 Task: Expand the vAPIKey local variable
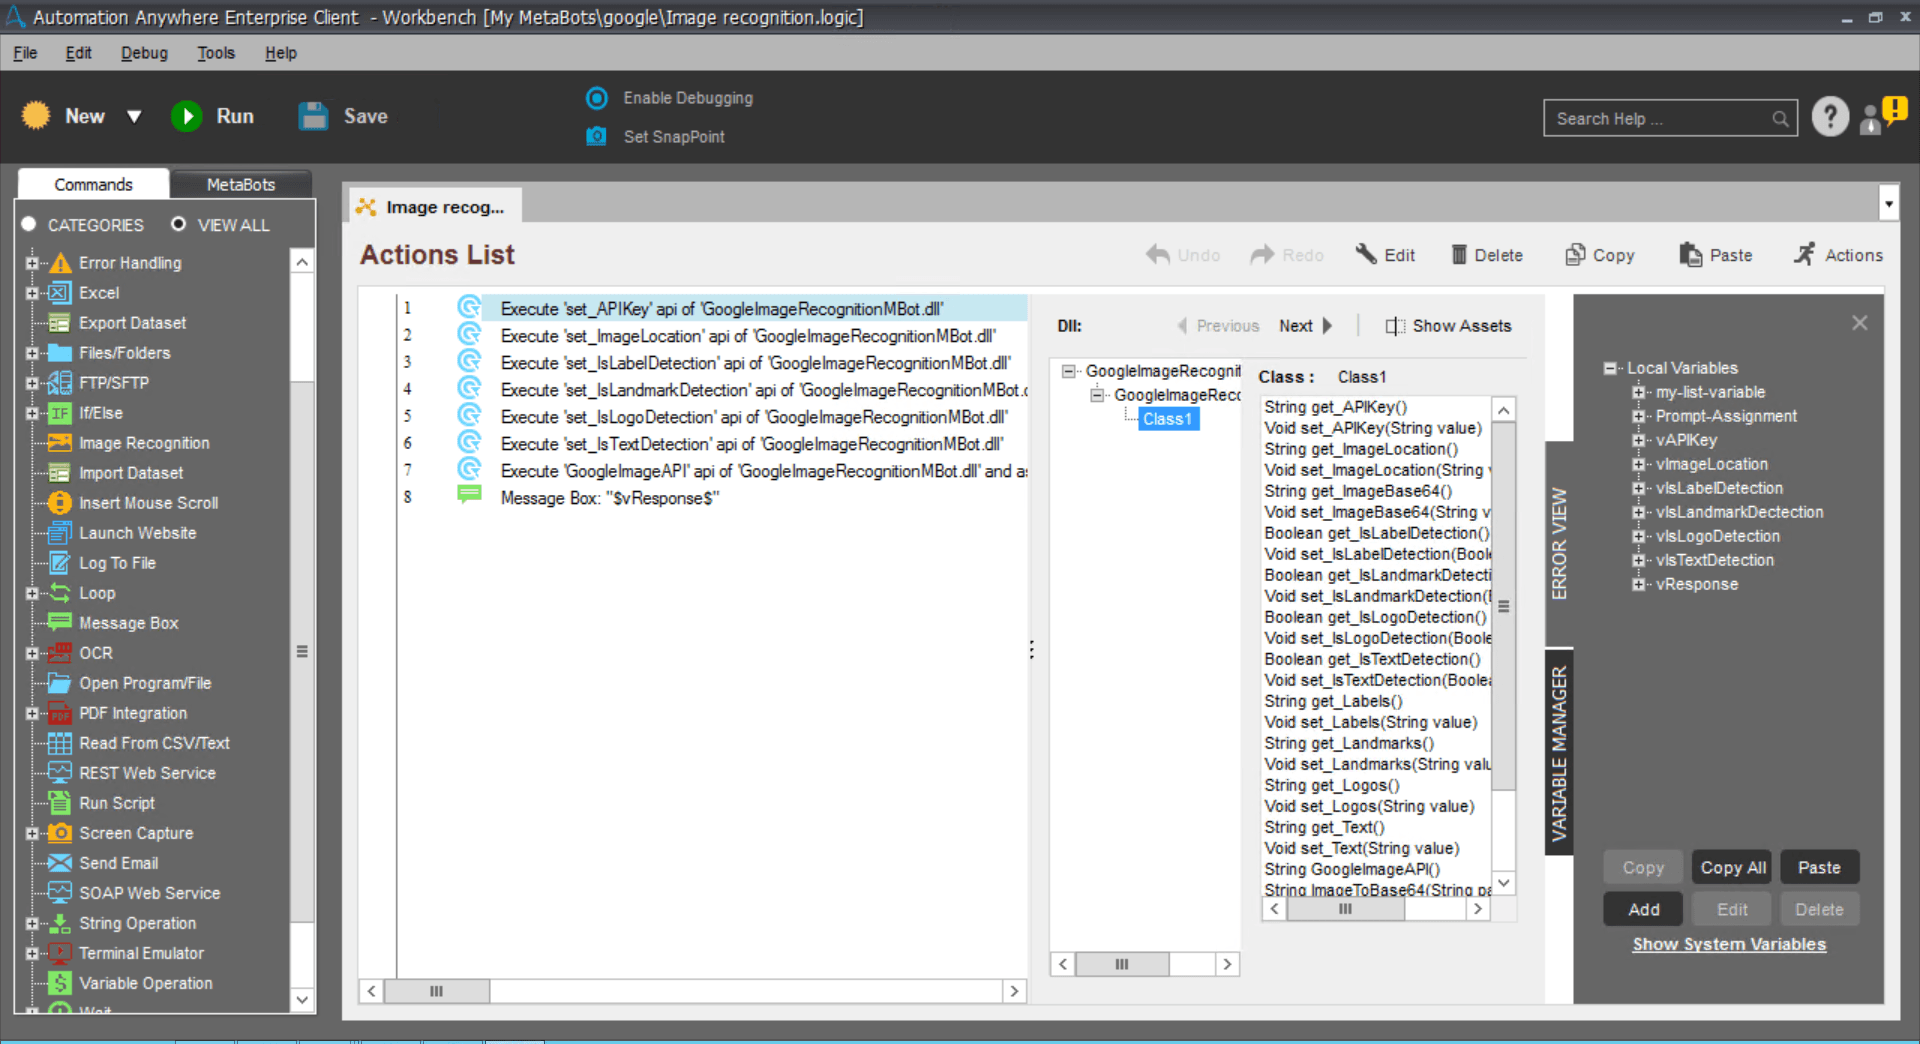pos(1638,440)
